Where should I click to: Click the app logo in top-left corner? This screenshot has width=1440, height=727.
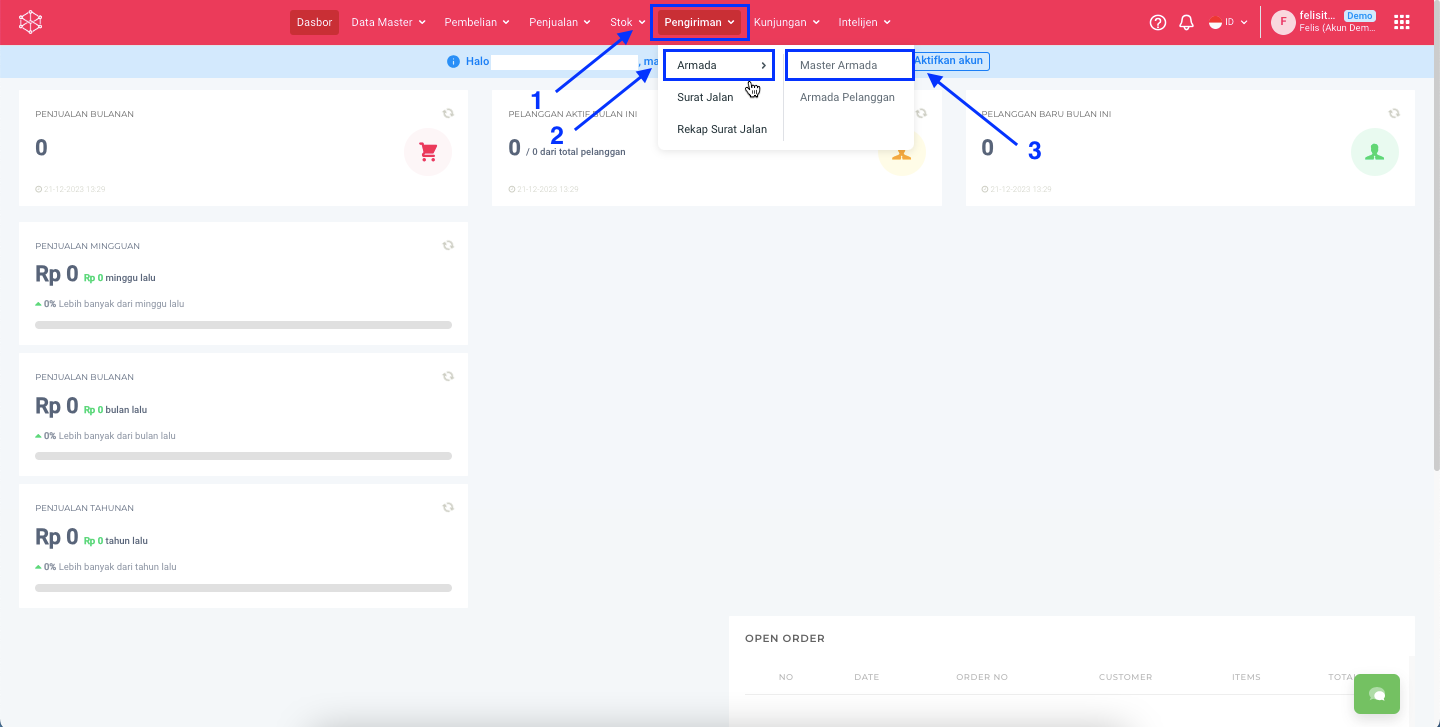click(31, 22)
